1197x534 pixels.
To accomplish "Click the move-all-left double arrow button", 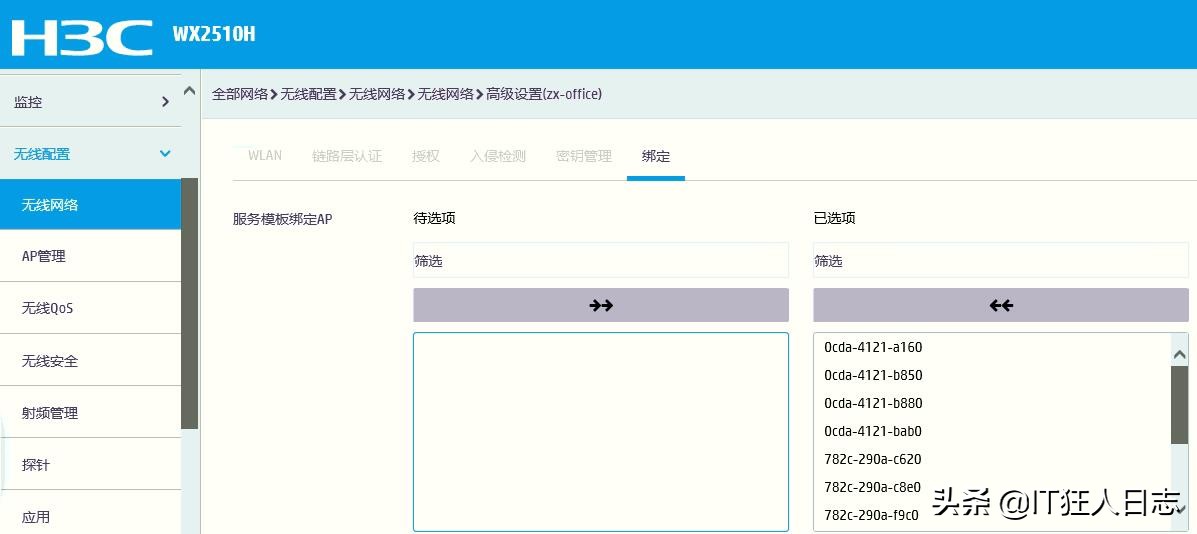I will click(x=1001, y=305).
